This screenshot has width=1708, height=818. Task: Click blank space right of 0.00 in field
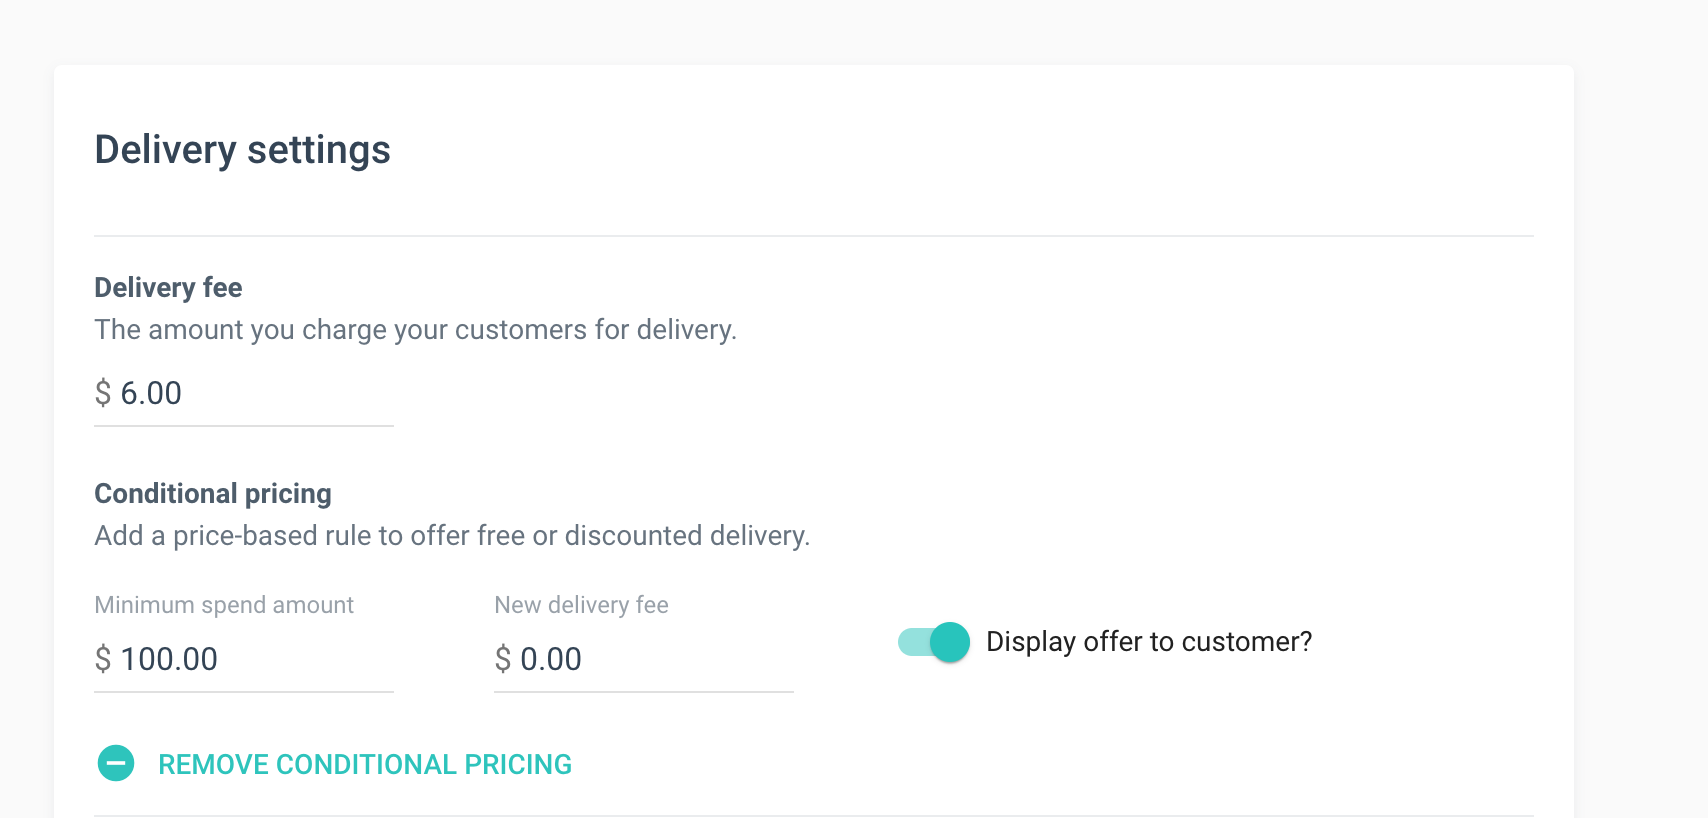[x=700, y=660]
